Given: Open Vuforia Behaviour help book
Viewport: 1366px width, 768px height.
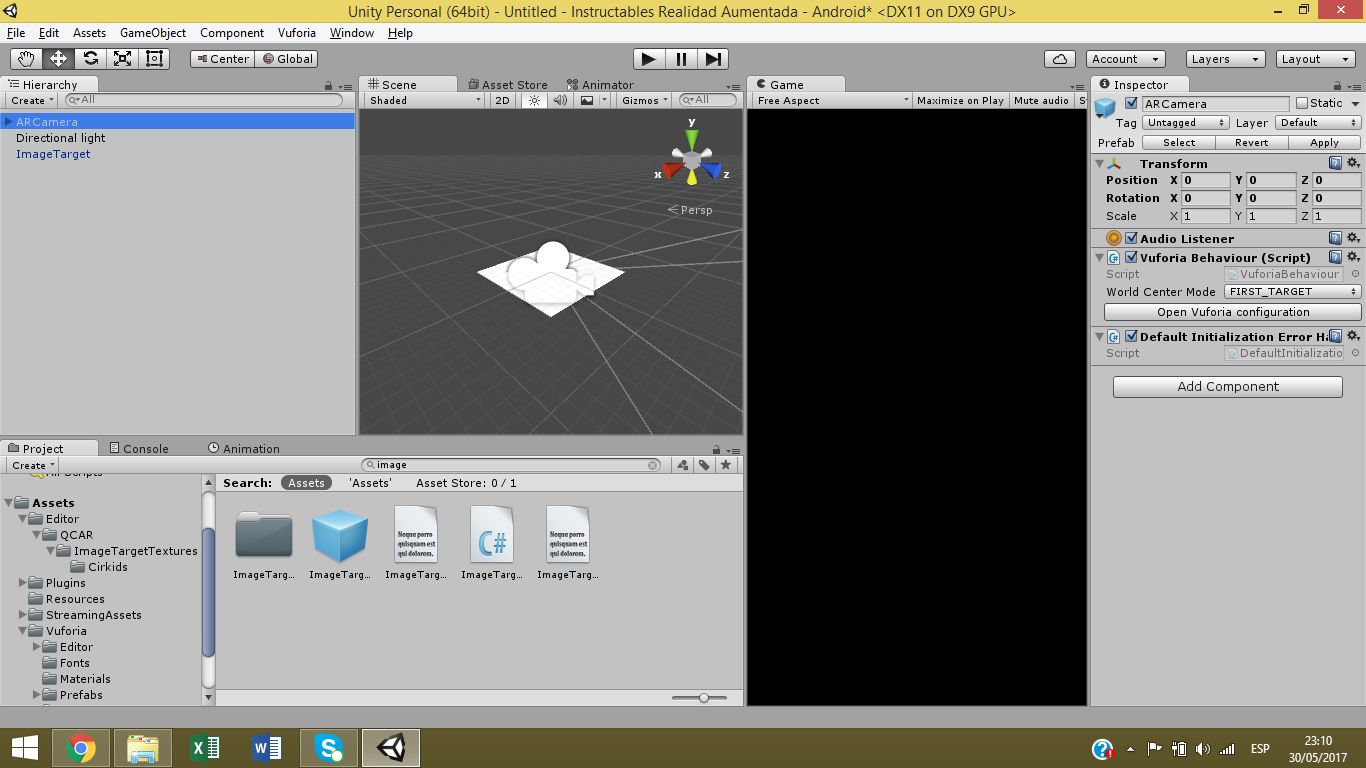Looking at the screenshot, I should coord(1335,257).
